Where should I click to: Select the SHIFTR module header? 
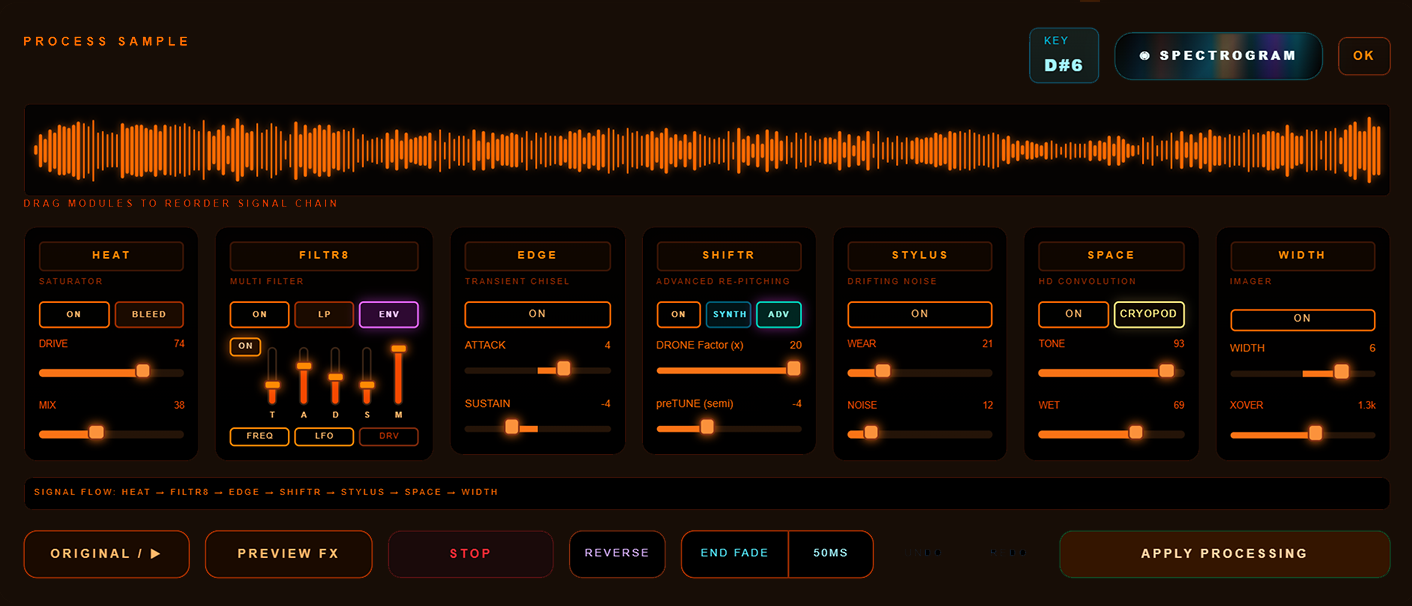pyautogui.click(x=729, y=255)
